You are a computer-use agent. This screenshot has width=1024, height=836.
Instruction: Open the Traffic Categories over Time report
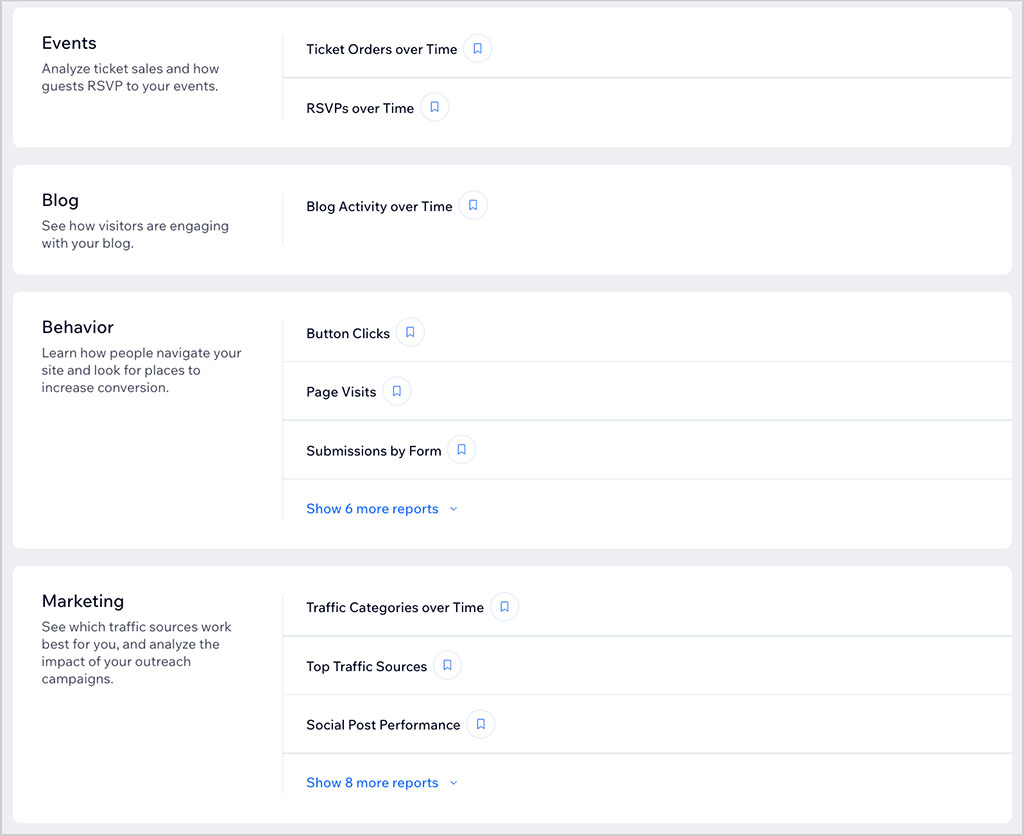395,607
